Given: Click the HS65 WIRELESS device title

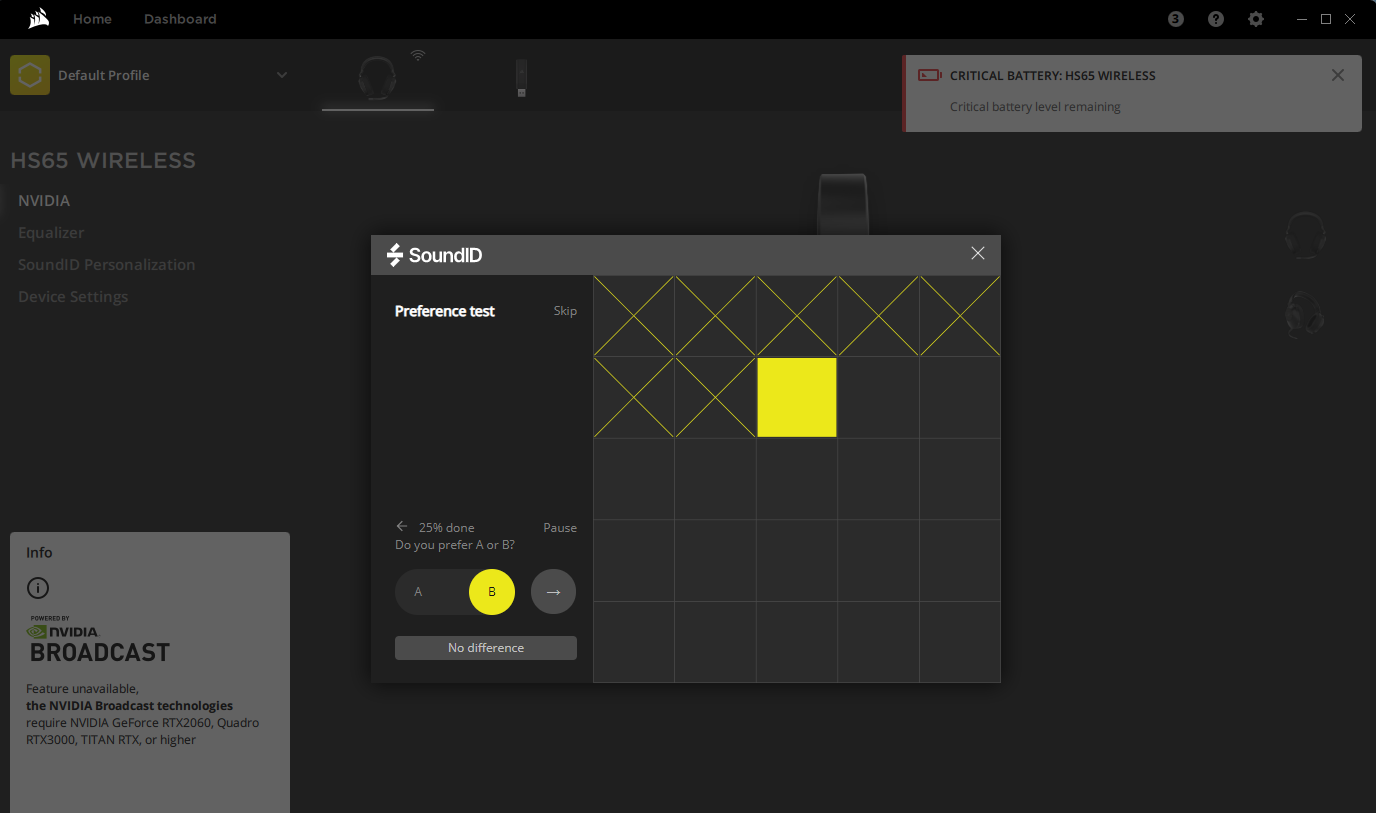Looking at the screenshot, I should tap(103, 161).
